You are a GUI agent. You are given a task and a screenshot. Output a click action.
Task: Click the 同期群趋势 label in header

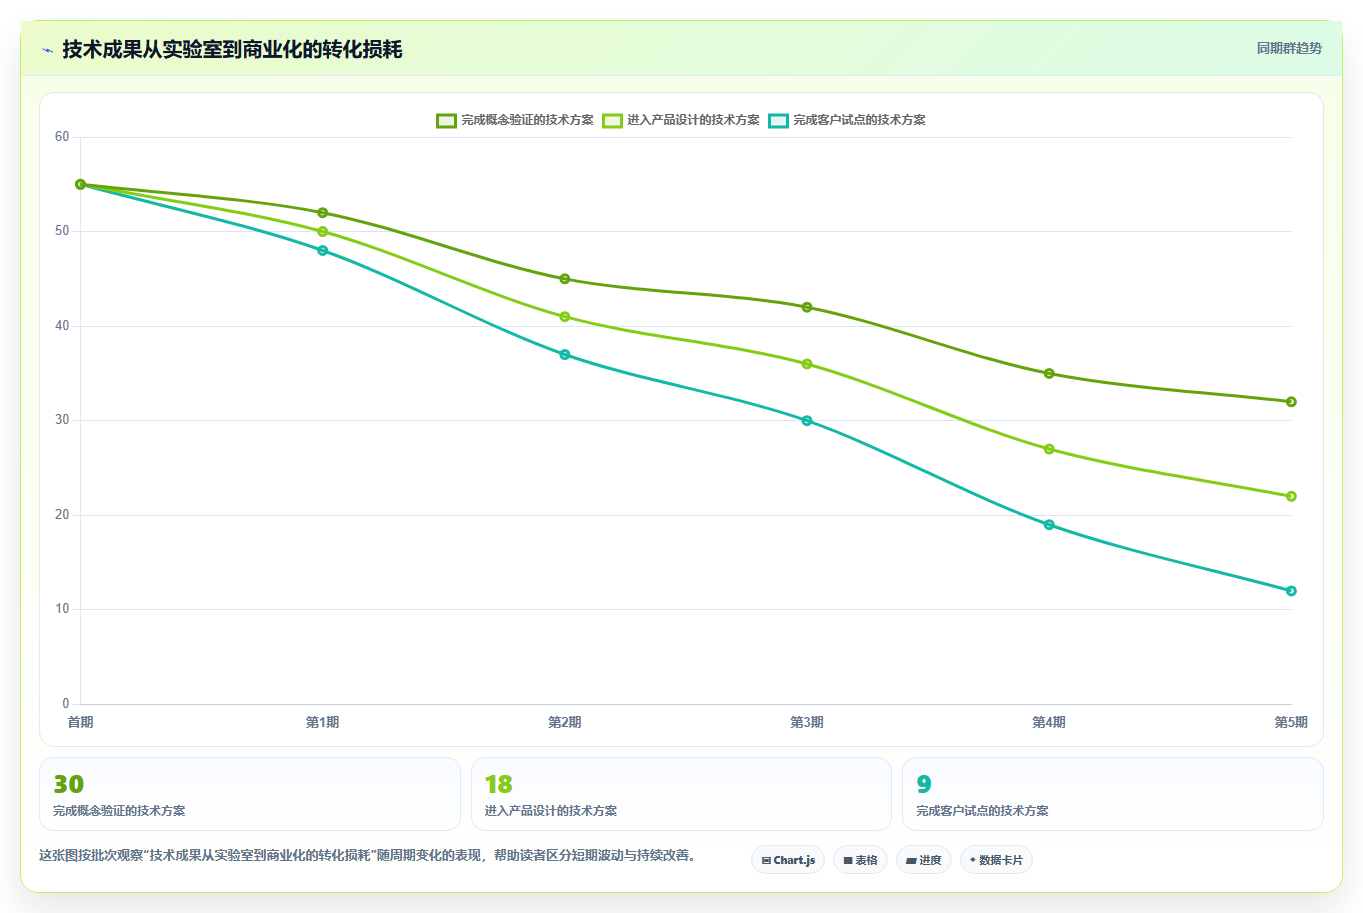[x=1289, y=48]
